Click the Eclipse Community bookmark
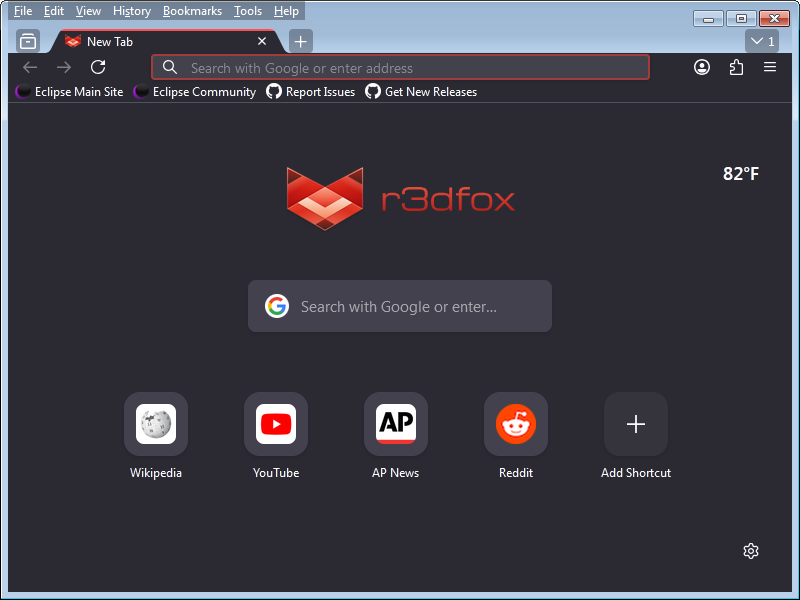This screenshot has height=600, width=800. tap(195, 92)
